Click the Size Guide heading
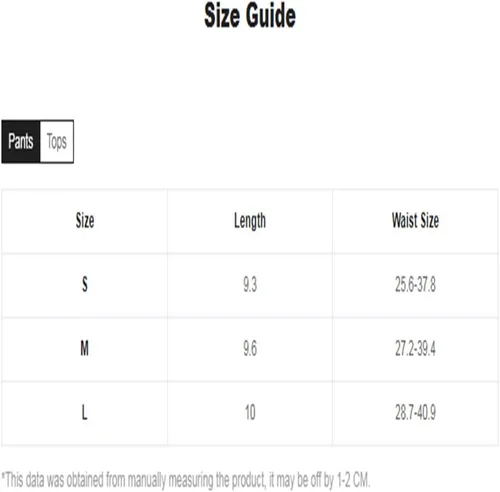 pyautogui.click(x=250, y=16)
